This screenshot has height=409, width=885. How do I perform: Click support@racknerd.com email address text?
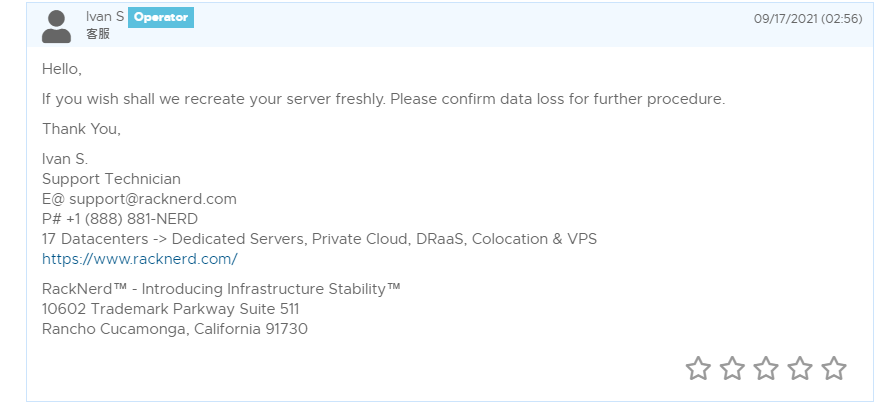(153, 199)
